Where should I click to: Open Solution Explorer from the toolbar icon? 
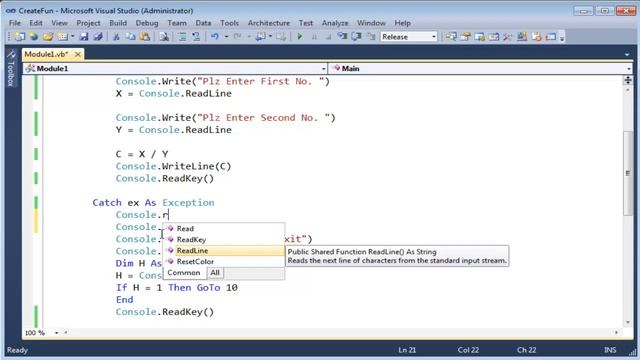click(451, 37)
